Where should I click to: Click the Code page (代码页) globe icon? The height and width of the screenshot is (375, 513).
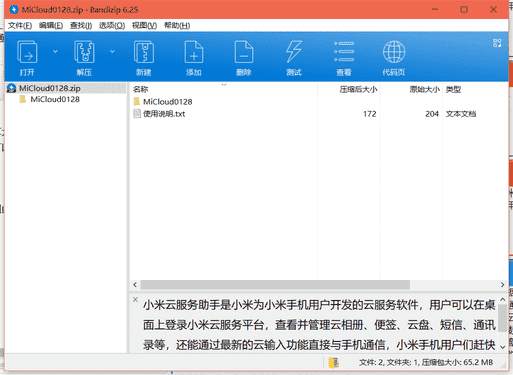point(394,52)
